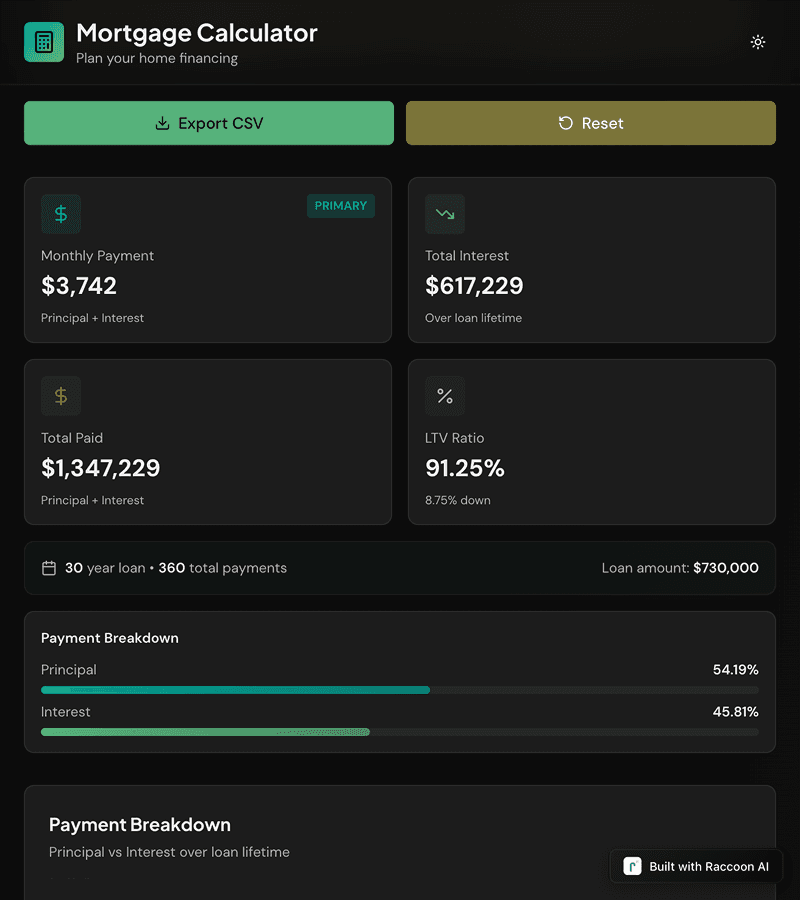
Task: Click the Total Paid dollar icon
Action: [x=61, y=396]
